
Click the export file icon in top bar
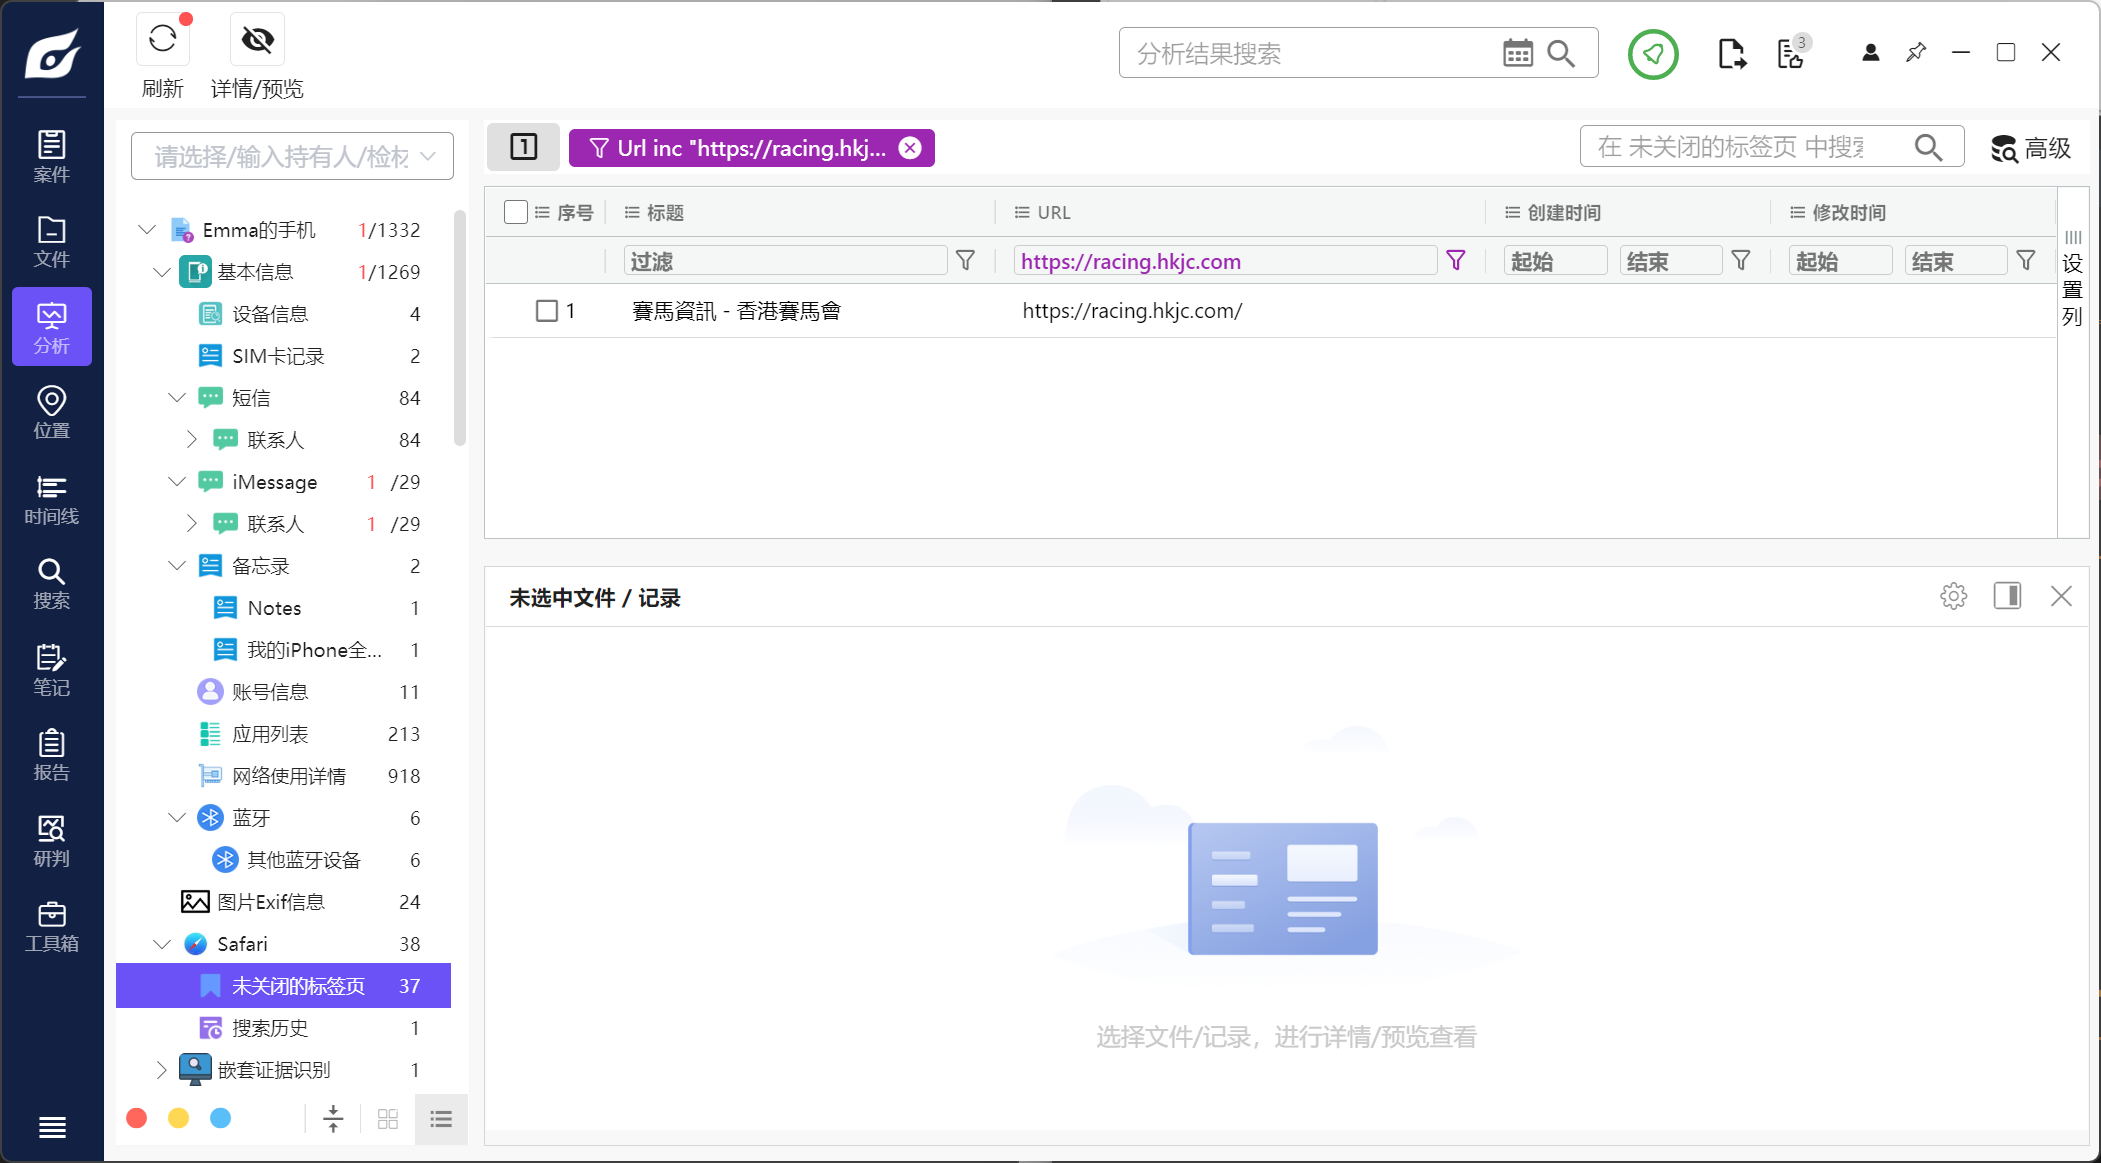pos(1731,53)
